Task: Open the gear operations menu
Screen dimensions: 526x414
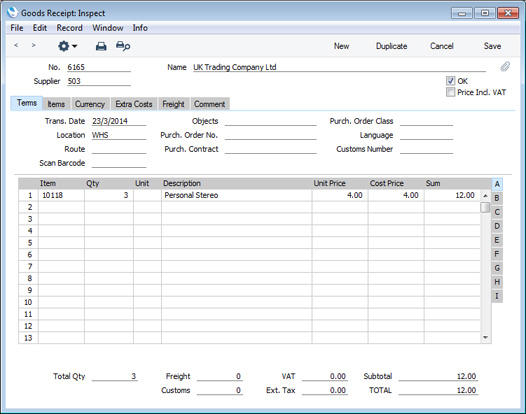Action: click(x=67, y=46)
